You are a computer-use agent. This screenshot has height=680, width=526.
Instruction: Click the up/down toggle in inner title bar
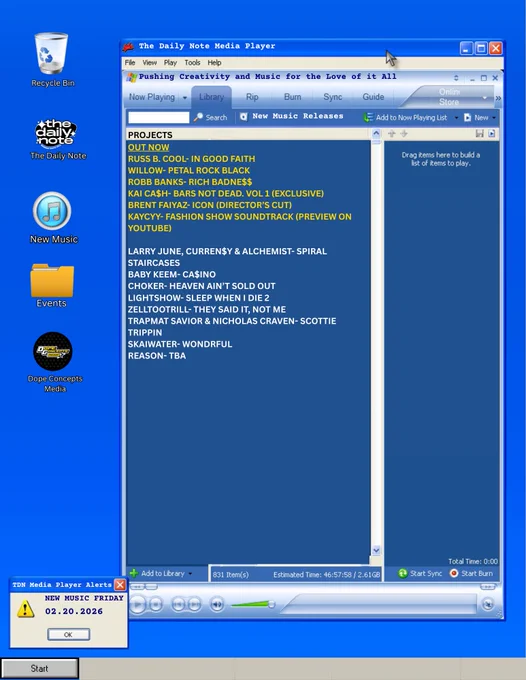click(456, 78)
